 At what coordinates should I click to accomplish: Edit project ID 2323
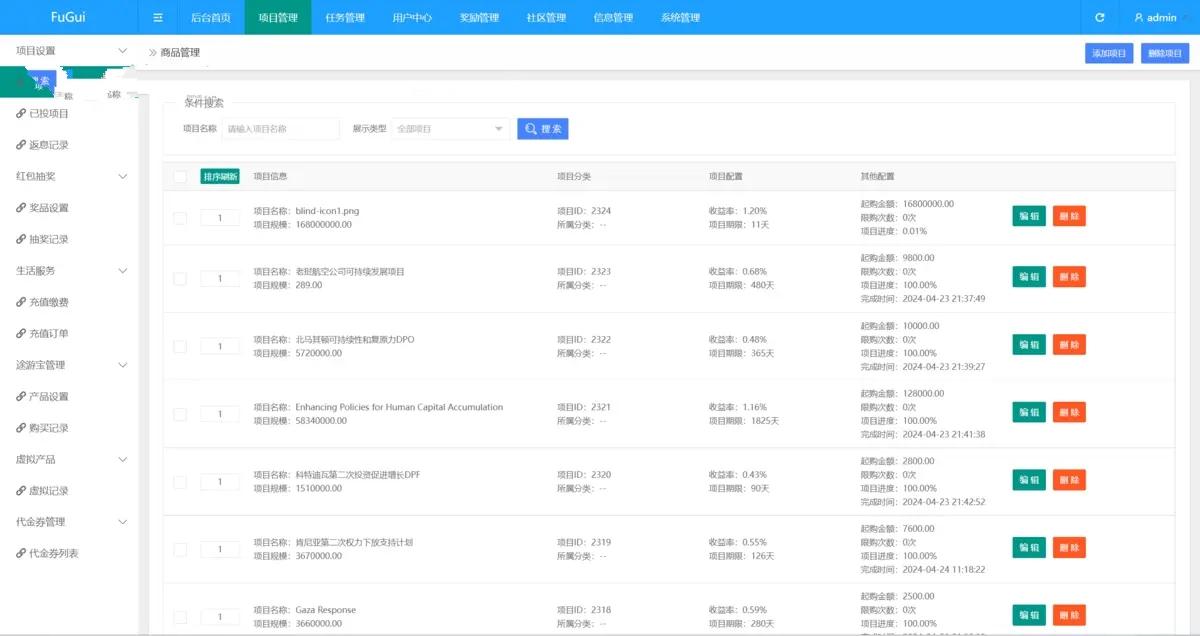(1029, 277)
